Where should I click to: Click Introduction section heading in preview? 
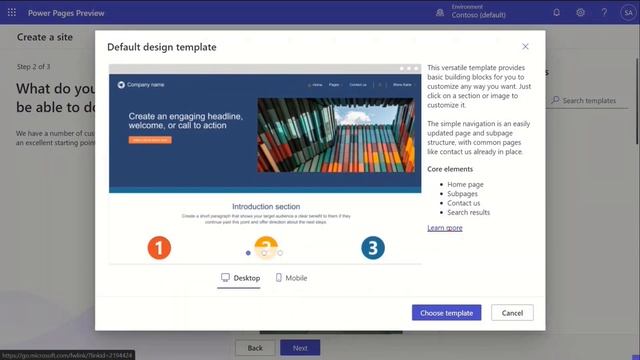(x=266, y=207)
